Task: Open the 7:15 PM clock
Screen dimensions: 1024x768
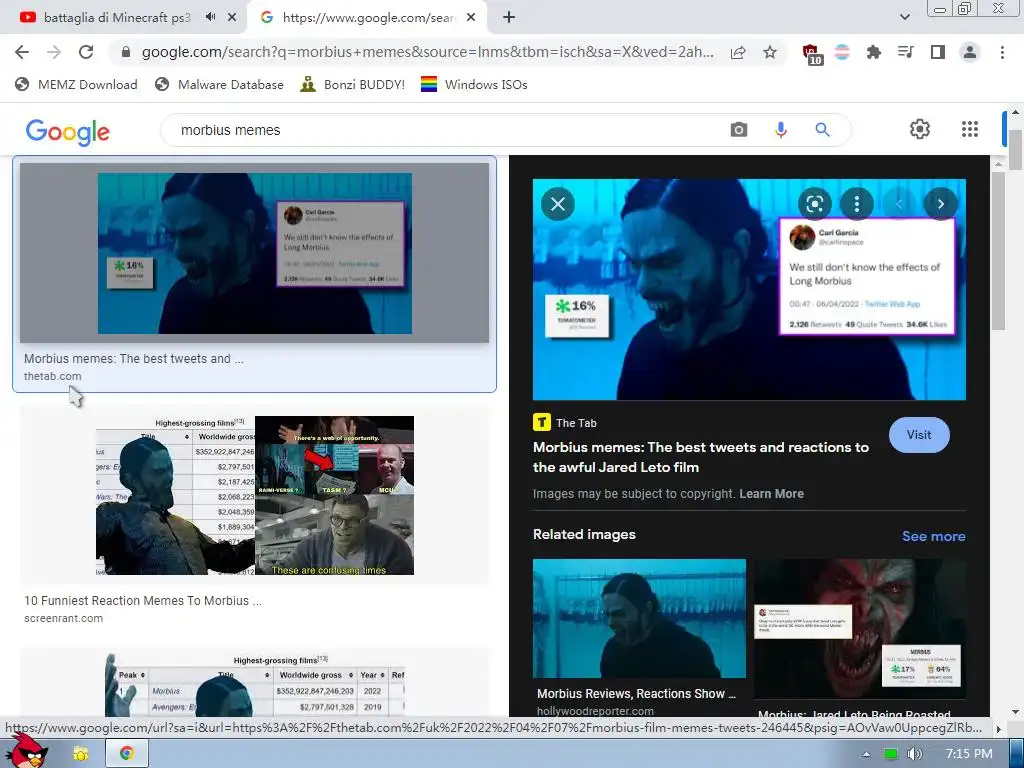Action: (969, 754)
